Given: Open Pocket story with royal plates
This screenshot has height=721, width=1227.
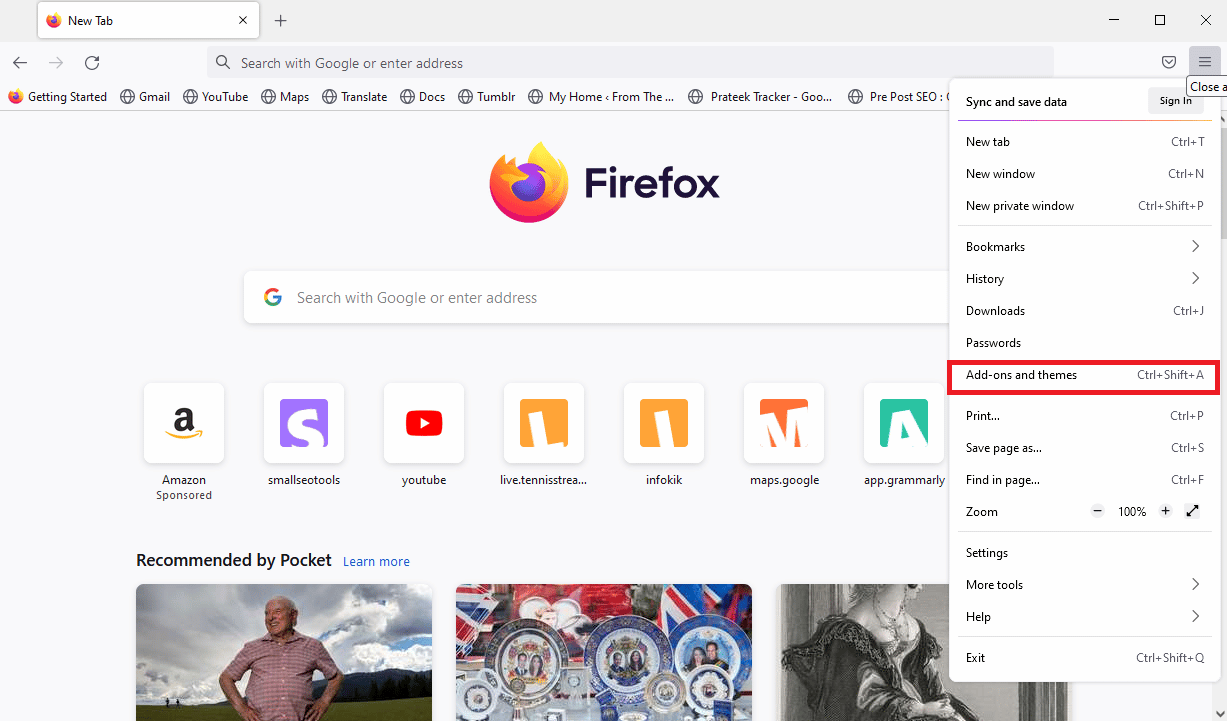Looking at the screenshot, I should [604, 652].
